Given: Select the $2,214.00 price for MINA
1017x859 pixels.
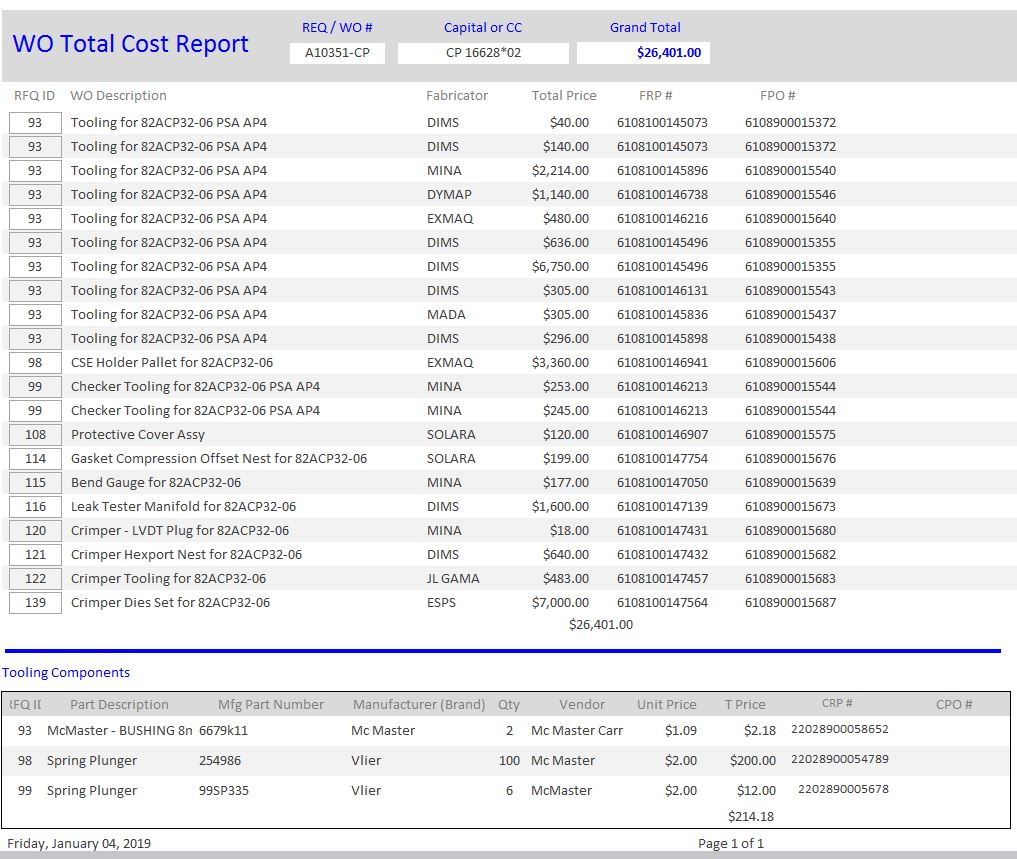Looking at the screenshot, I should [x=560, y=171].
